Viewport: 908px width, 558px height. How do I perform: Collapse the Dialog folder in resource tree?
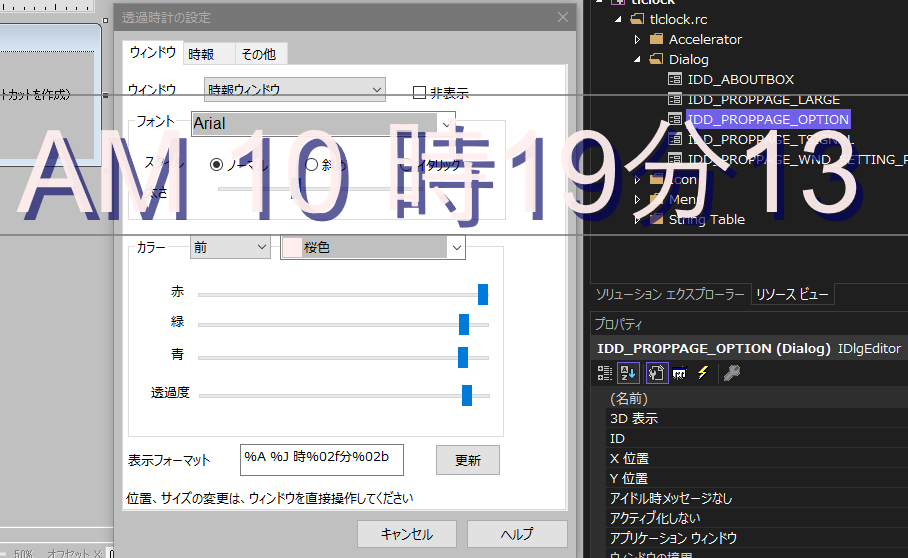coord(638,60)
